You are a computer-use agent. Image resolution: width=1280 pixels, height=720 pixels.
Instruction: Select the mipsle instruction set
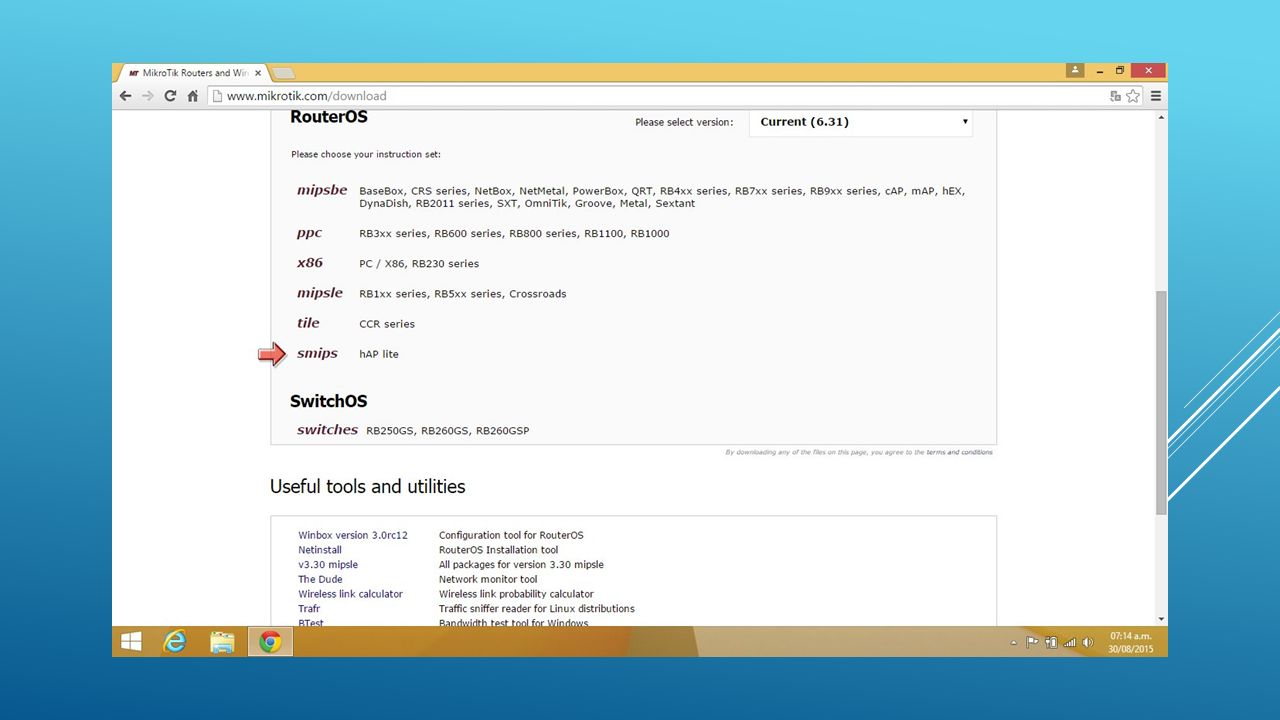[320, 293]
